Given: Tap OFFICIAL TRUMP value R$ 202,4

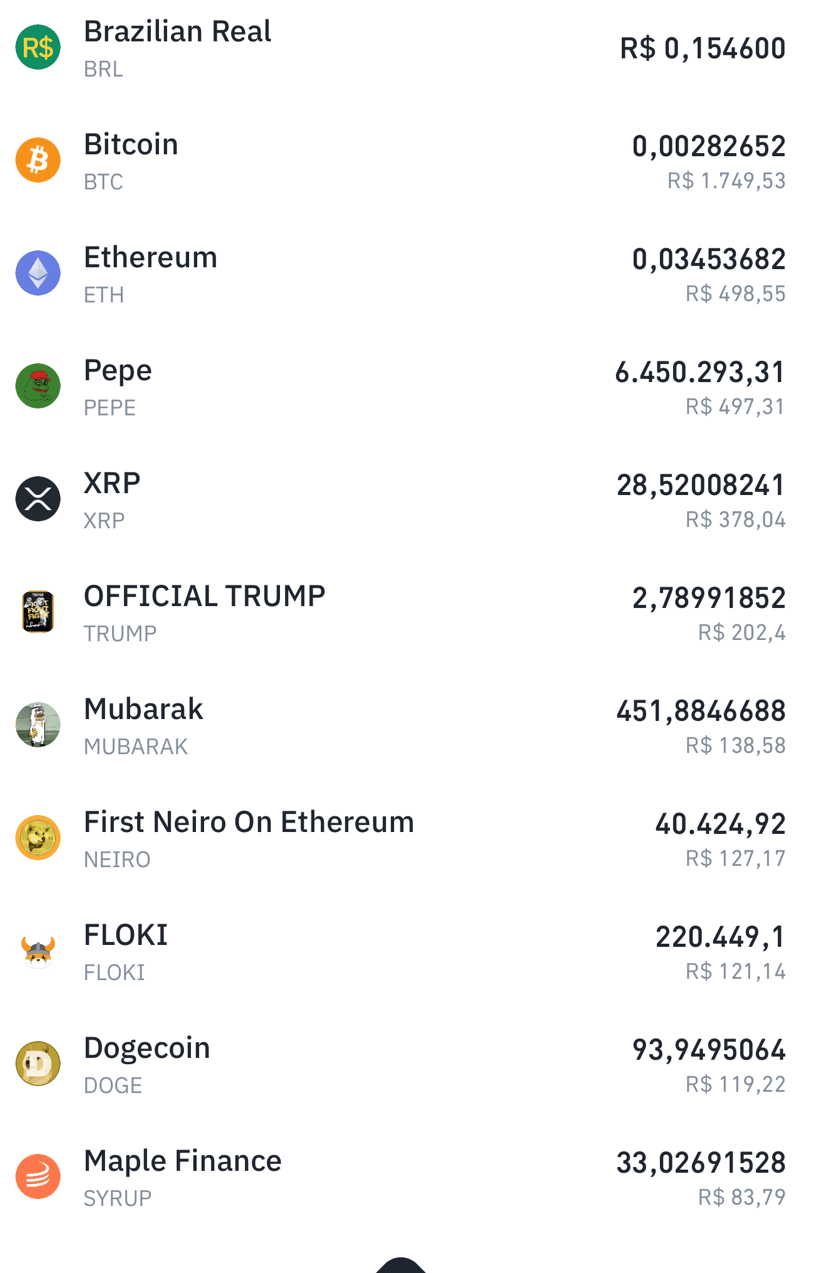Looking at the screenshot, I should point(742,633).
